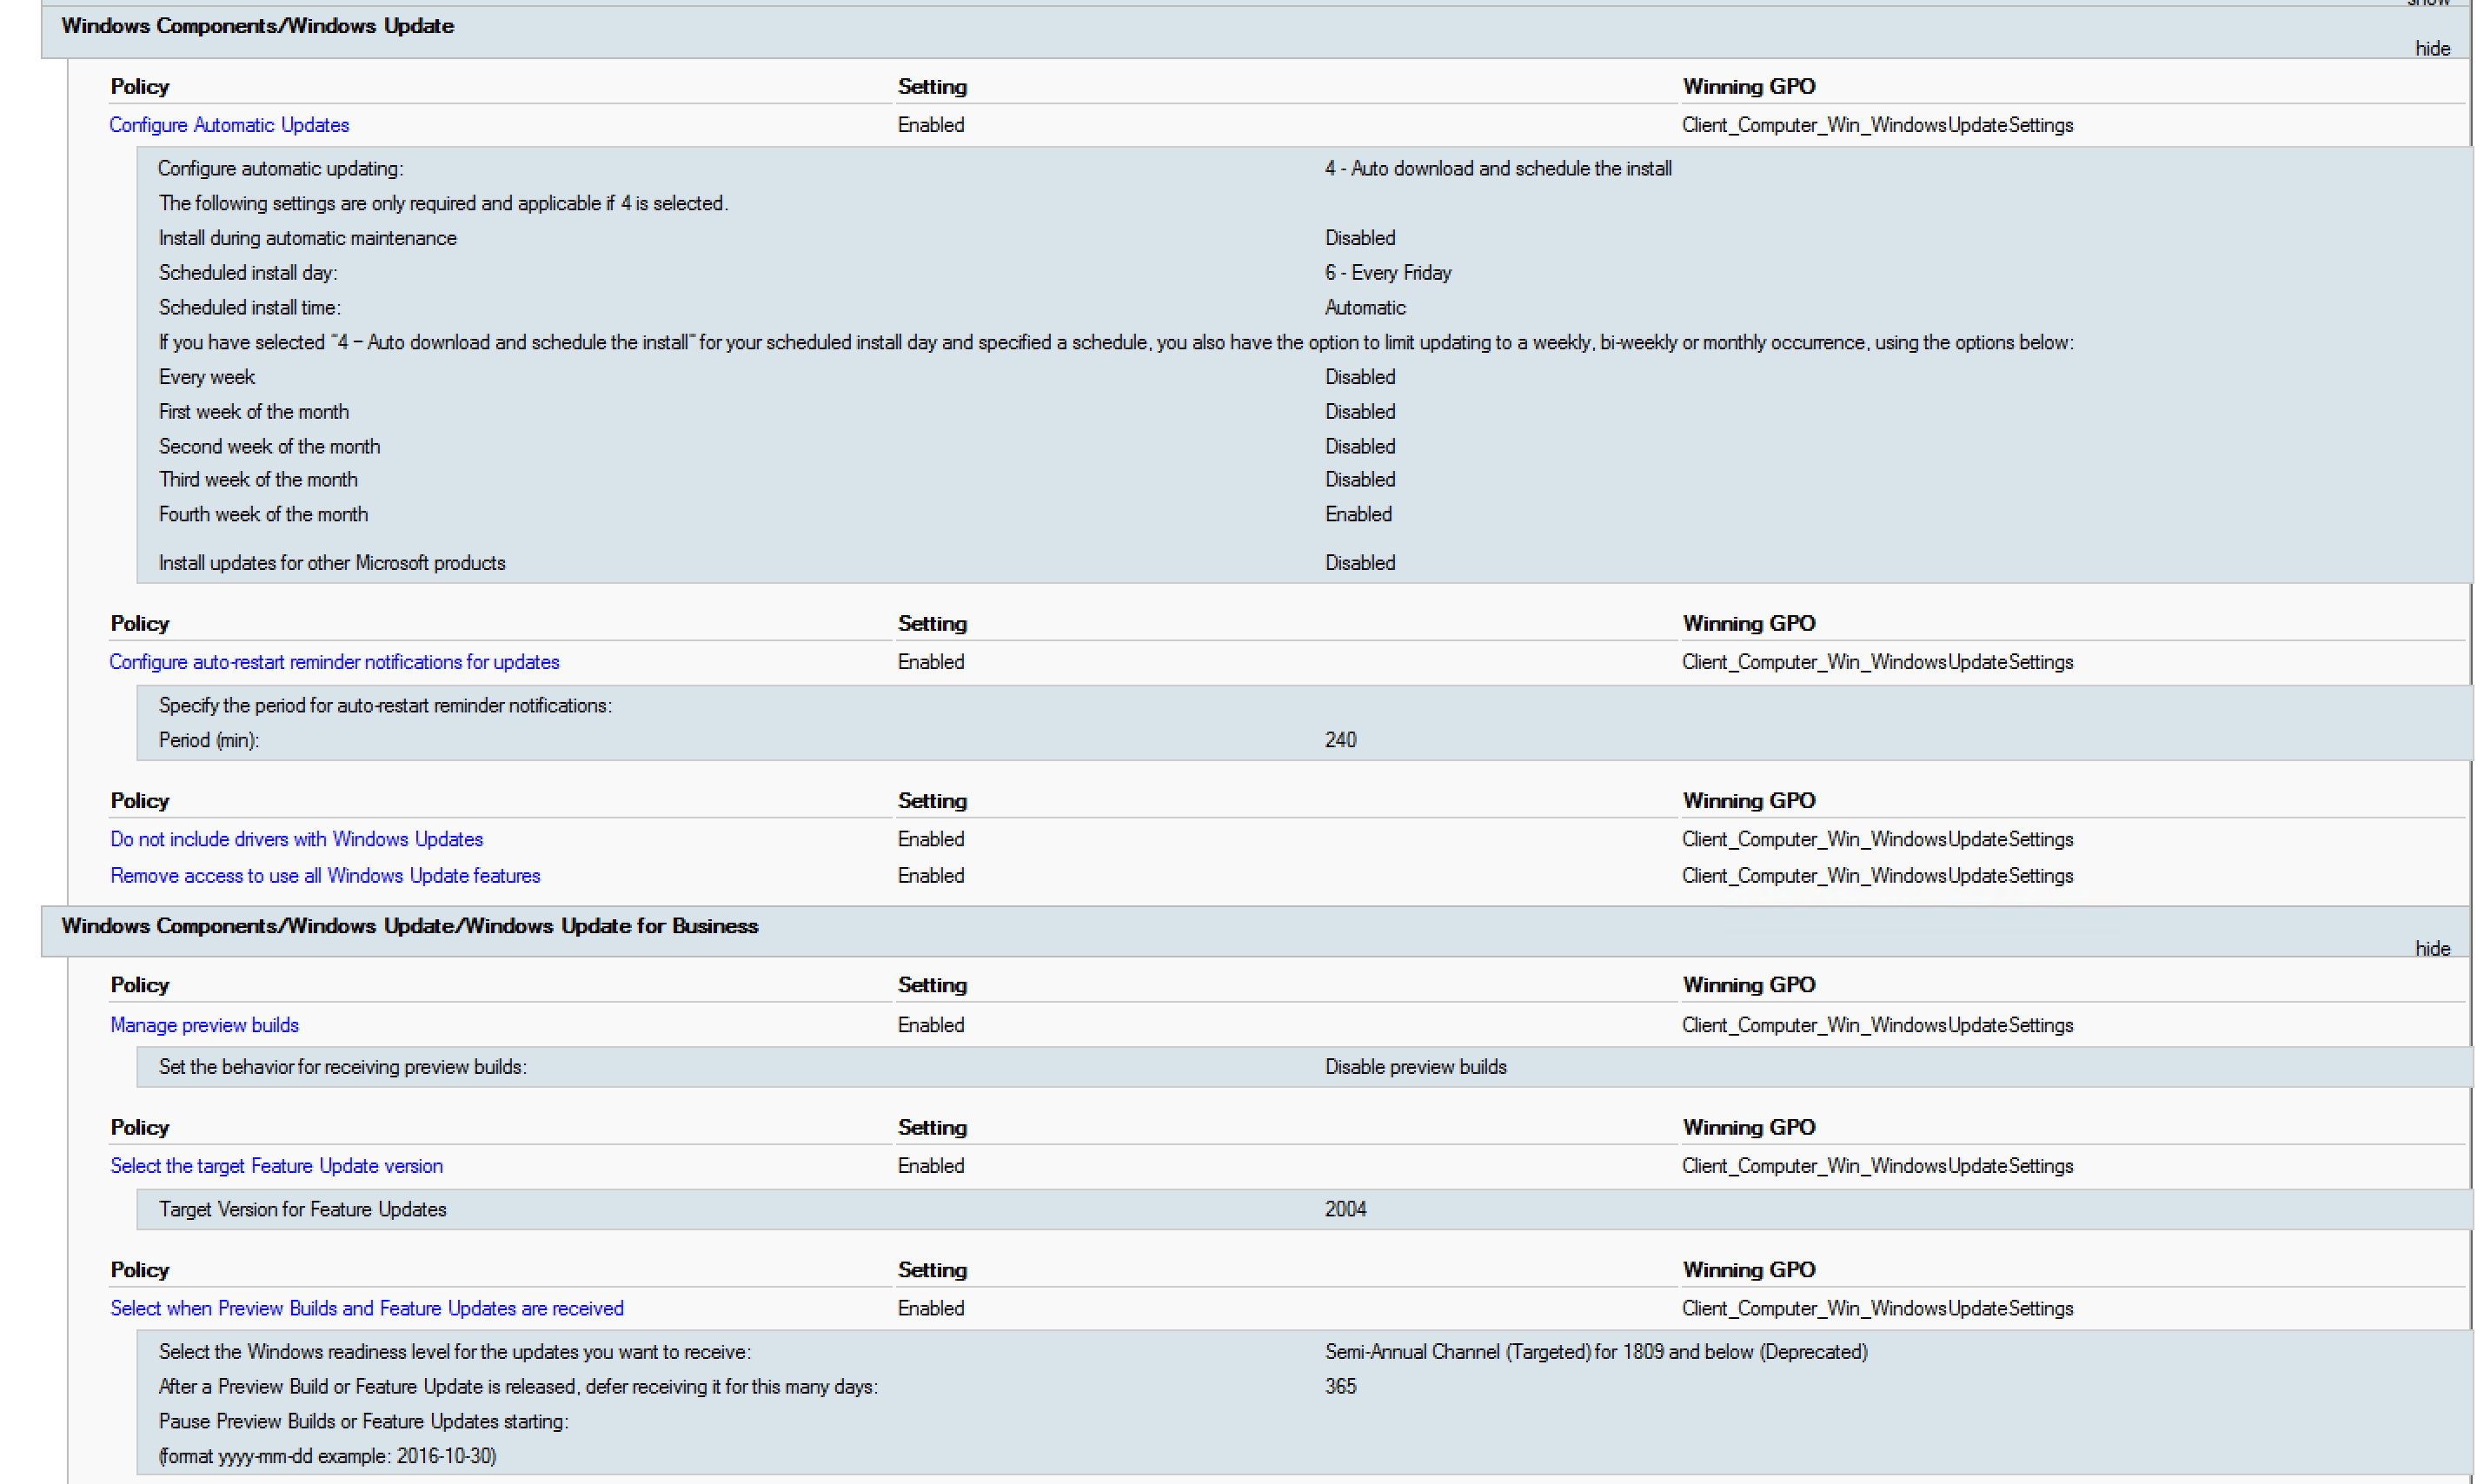
Task: Click the 2004 target version value
Action: click(1345, 1209)
